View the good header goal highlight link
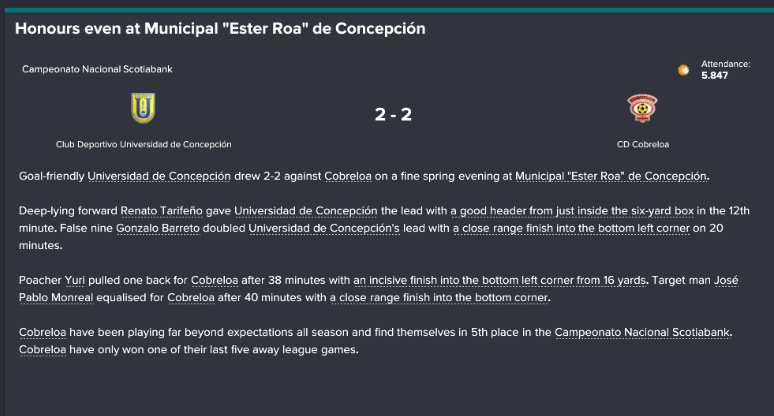The height and width of the screenshot is (416, 774). (x=572, y=211)
